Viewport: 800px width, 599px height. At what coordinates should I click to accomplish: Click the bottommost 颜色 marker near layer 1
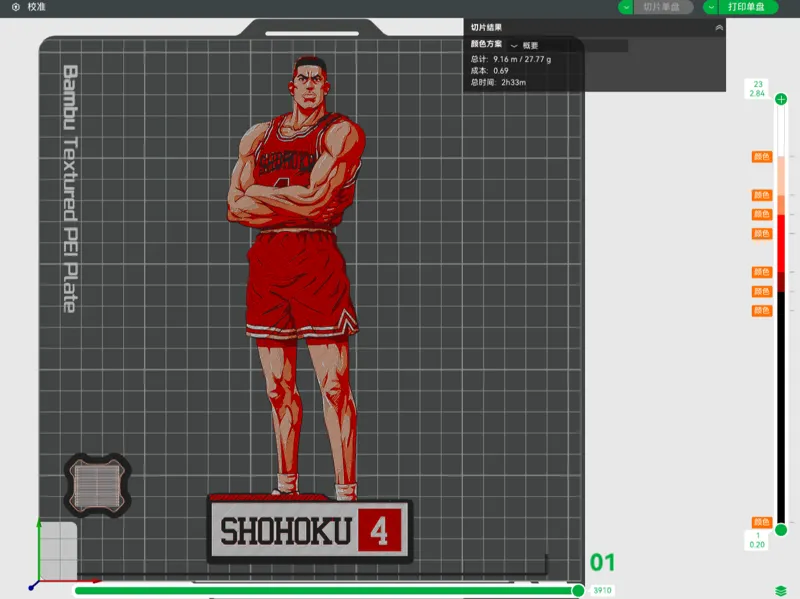click(x=761, y=522)
